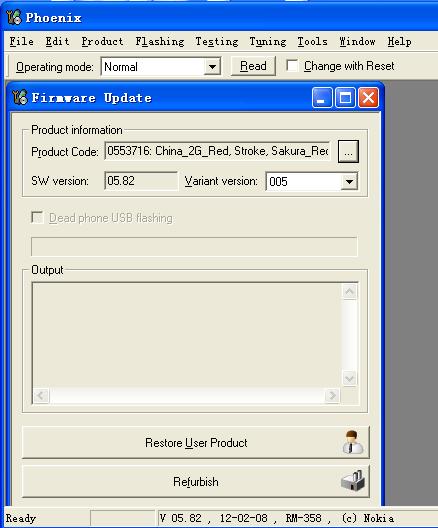Open the Flashing menu
The height and width of the screenshot is (528, 438).
click(160, 41)
